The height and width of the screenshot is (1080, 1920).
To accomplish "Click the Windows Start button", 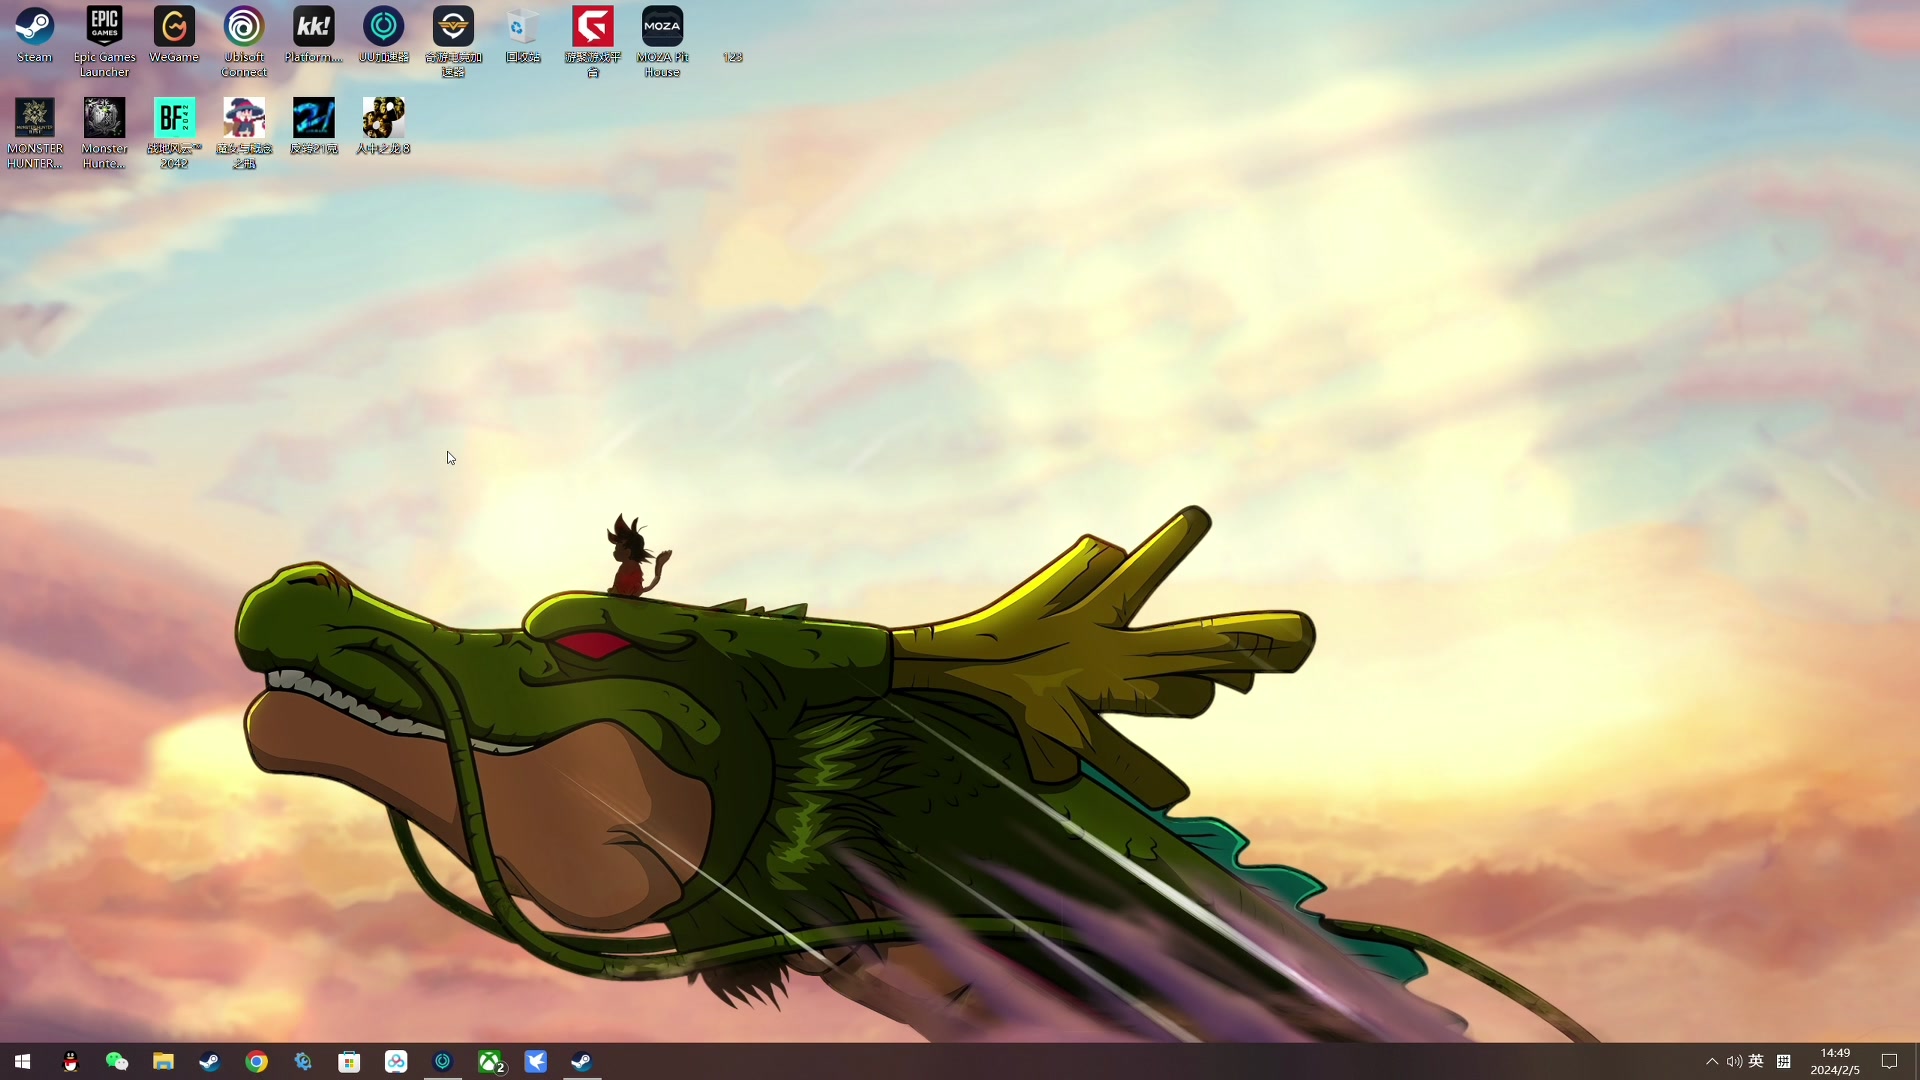I will [x=22, y=1062].
